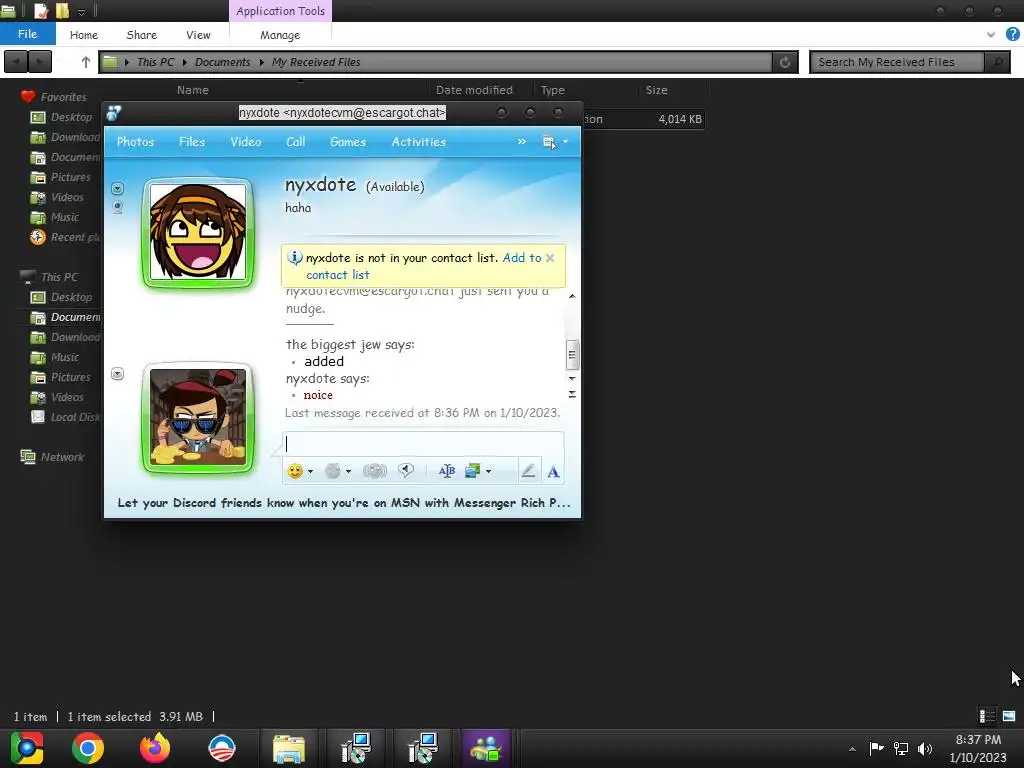Open the Activities menu in Messenger

click(419, 142)
